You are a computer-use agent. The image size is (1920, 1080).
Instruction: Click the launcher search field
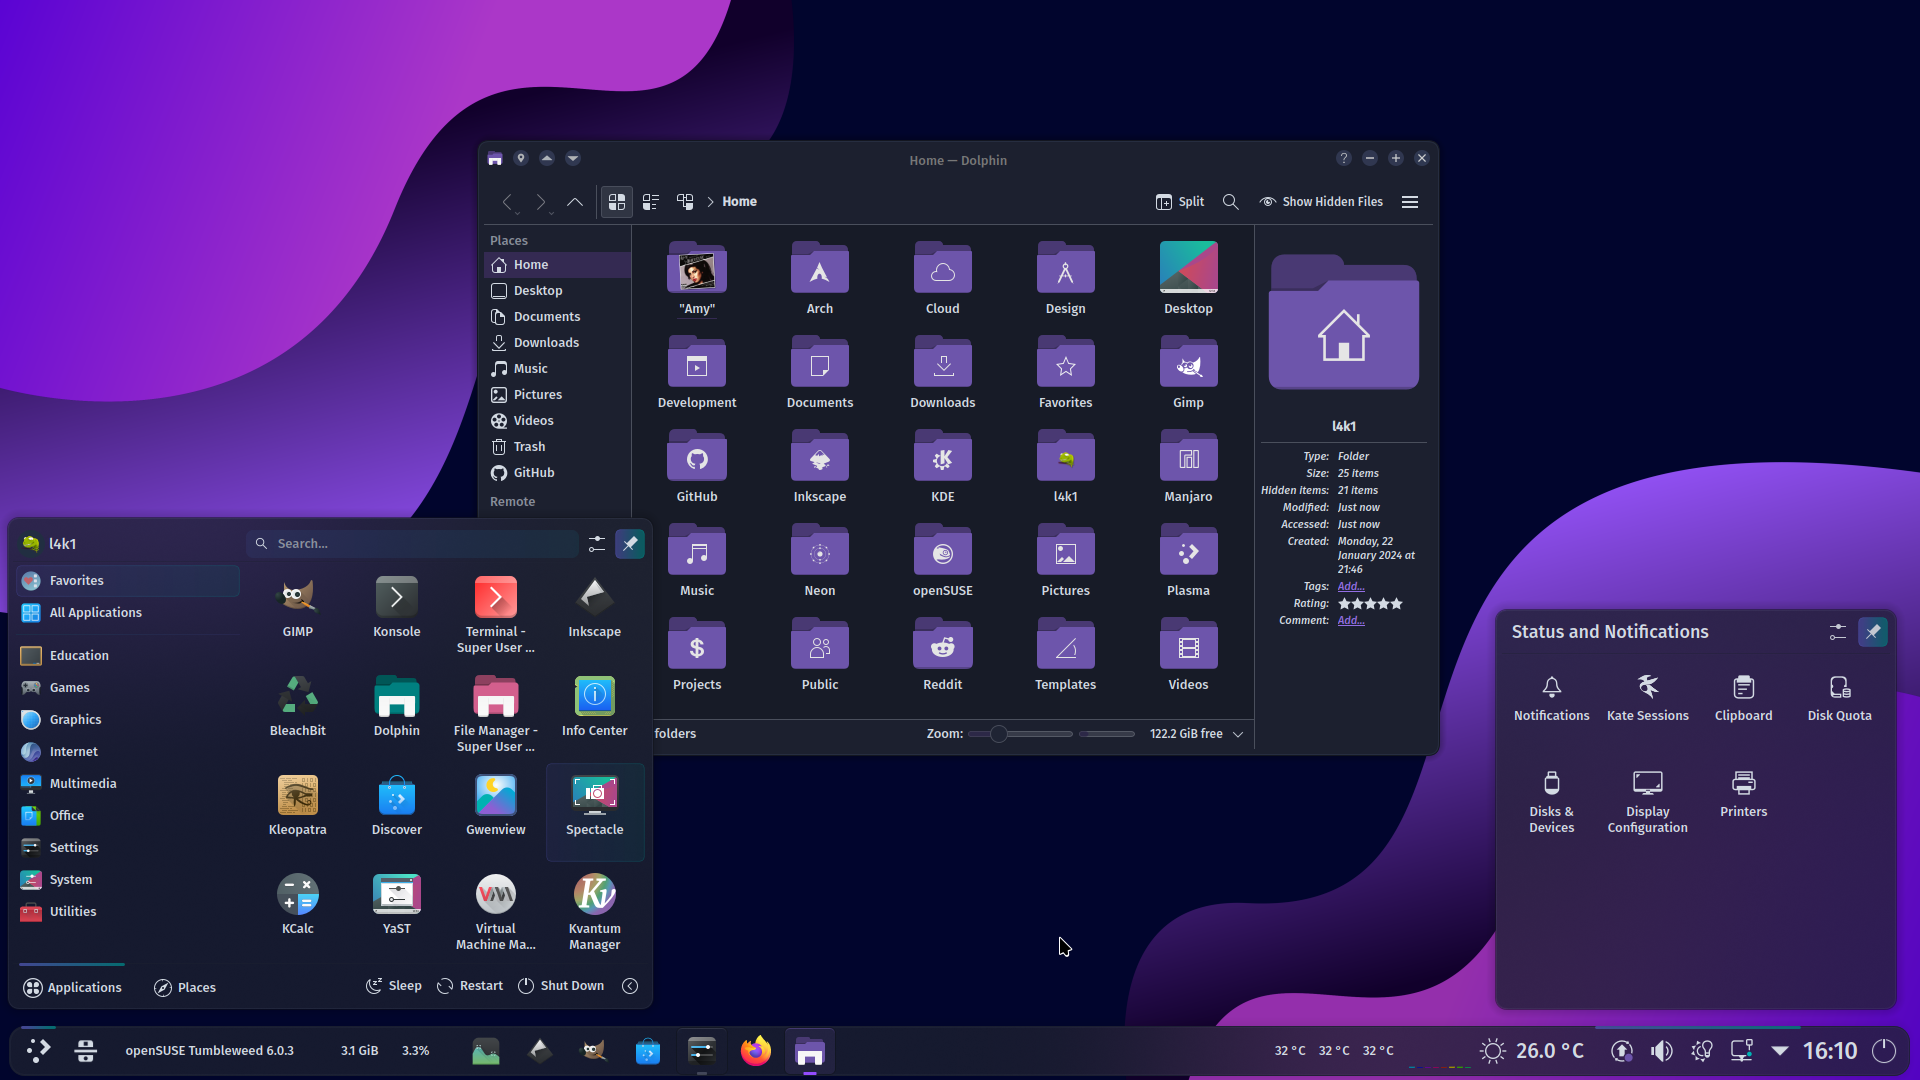tap(412, 543)
